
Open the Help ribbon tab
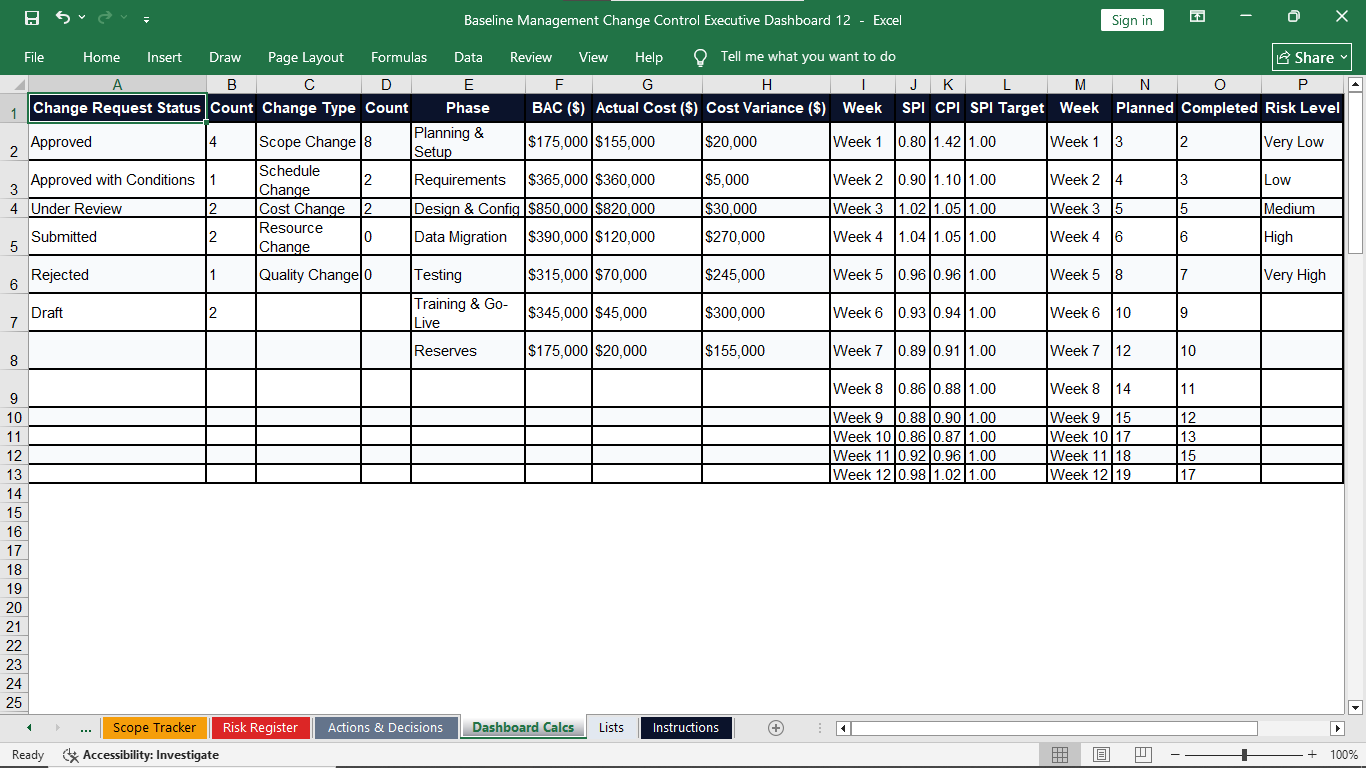coord(649,57)
